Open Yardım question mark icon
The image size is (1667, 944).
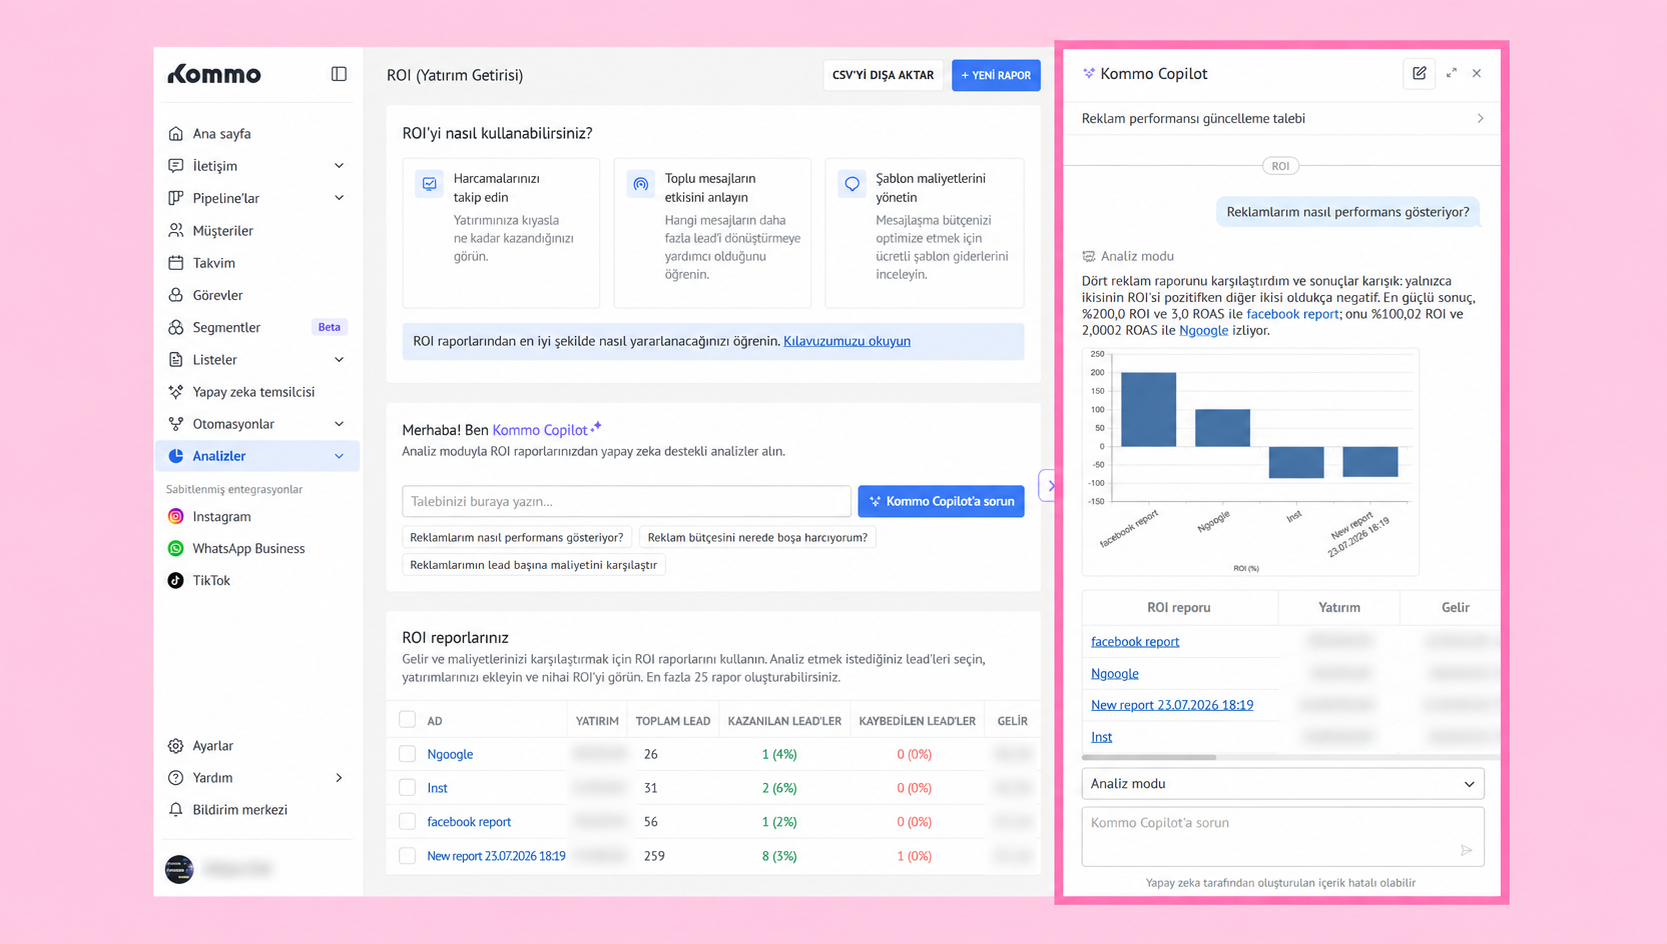point(176,777)
